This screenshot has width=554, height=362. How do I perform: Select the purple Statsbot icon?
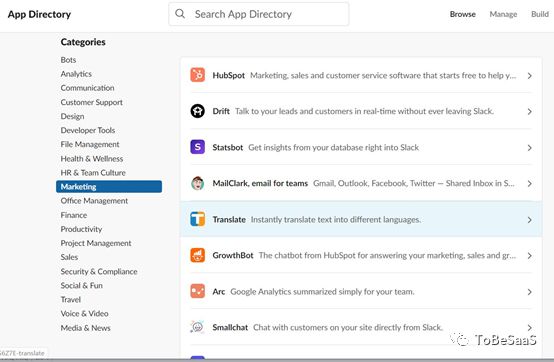(198, 147)
